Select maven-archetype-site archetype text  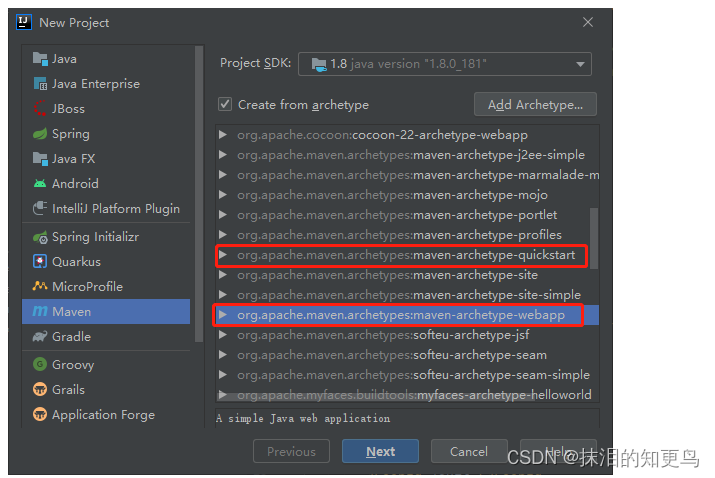click(388, 275)
